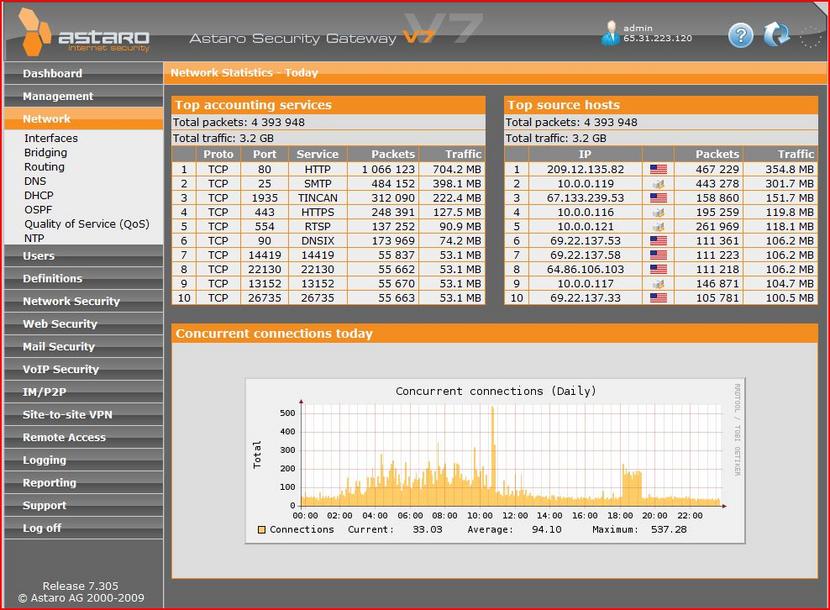
Task: Go to the OSPF page
Action: point(38,210)
